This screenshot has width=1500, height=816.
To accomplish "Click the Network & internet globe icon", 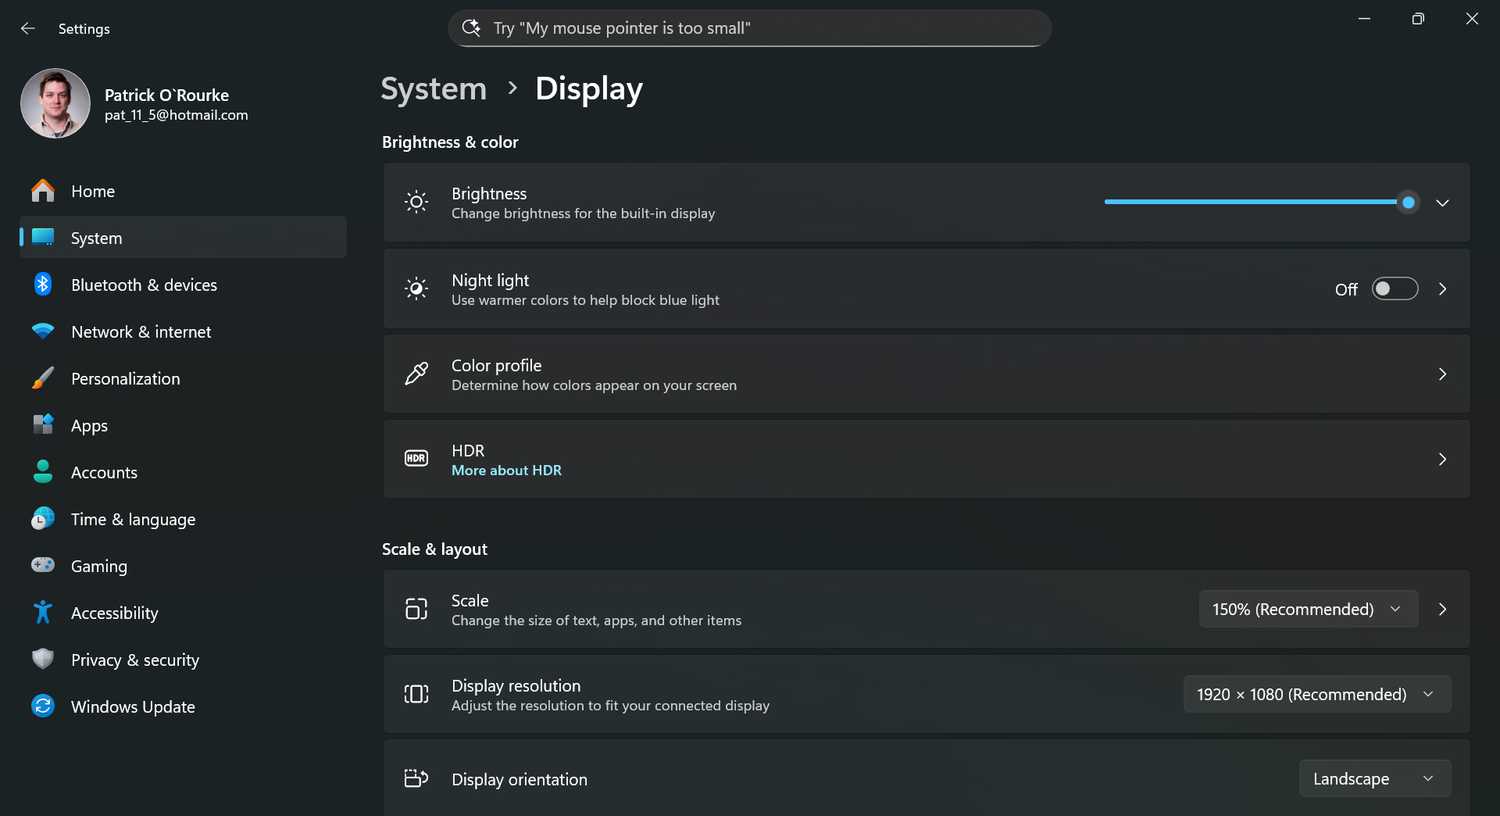I will coord(43,331).
